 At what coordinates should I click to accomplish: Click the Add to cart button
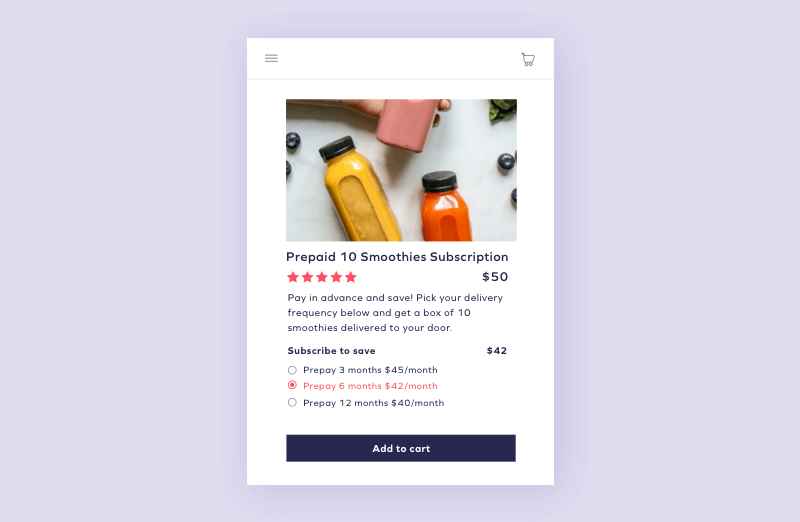[401, 449]
